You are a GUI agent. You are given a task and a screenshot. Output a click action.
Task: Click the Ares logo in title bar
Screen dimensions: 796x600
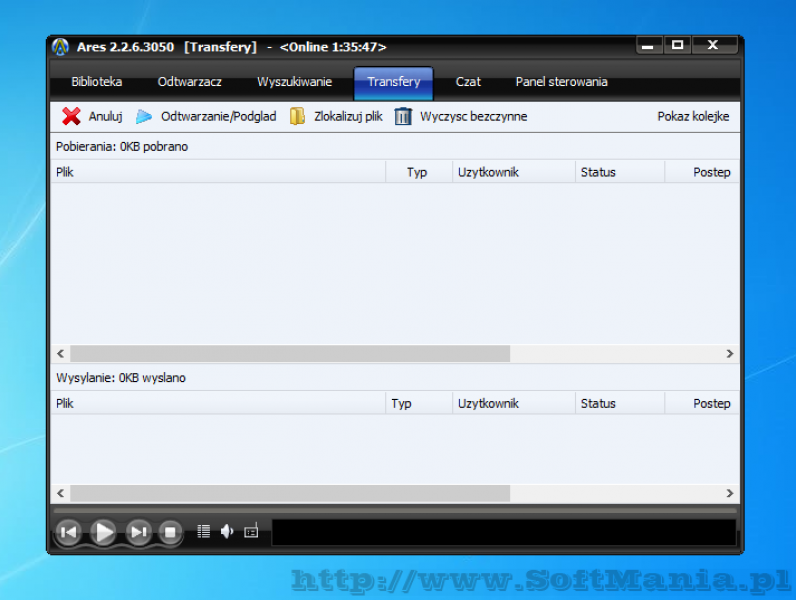(60, 47)
